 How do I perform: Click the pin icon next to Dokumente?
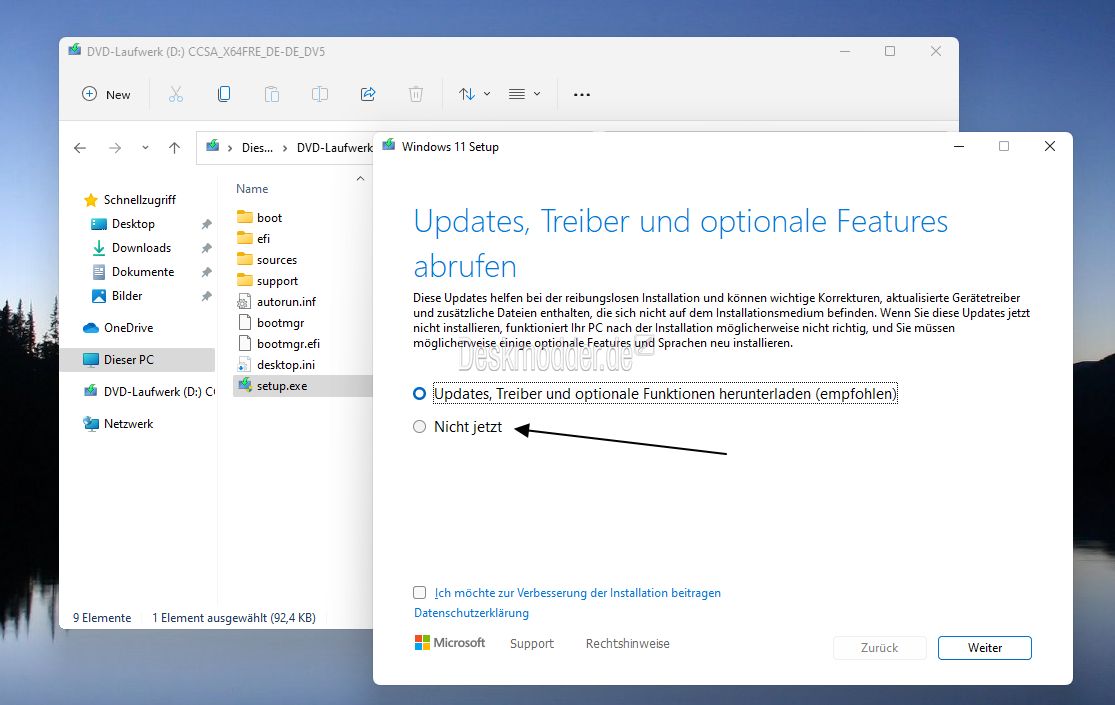click(207, 272)
